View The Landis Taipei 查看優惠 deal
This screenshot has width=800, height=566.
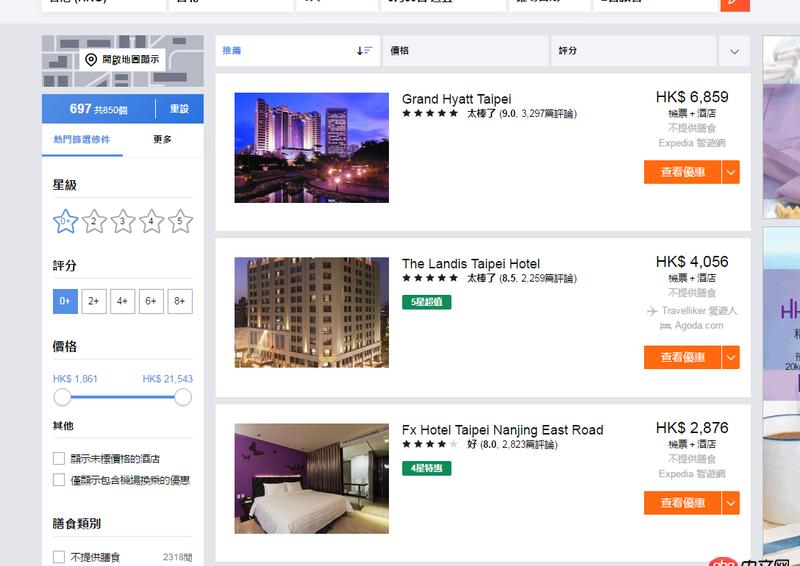click(x=682, y=357)
